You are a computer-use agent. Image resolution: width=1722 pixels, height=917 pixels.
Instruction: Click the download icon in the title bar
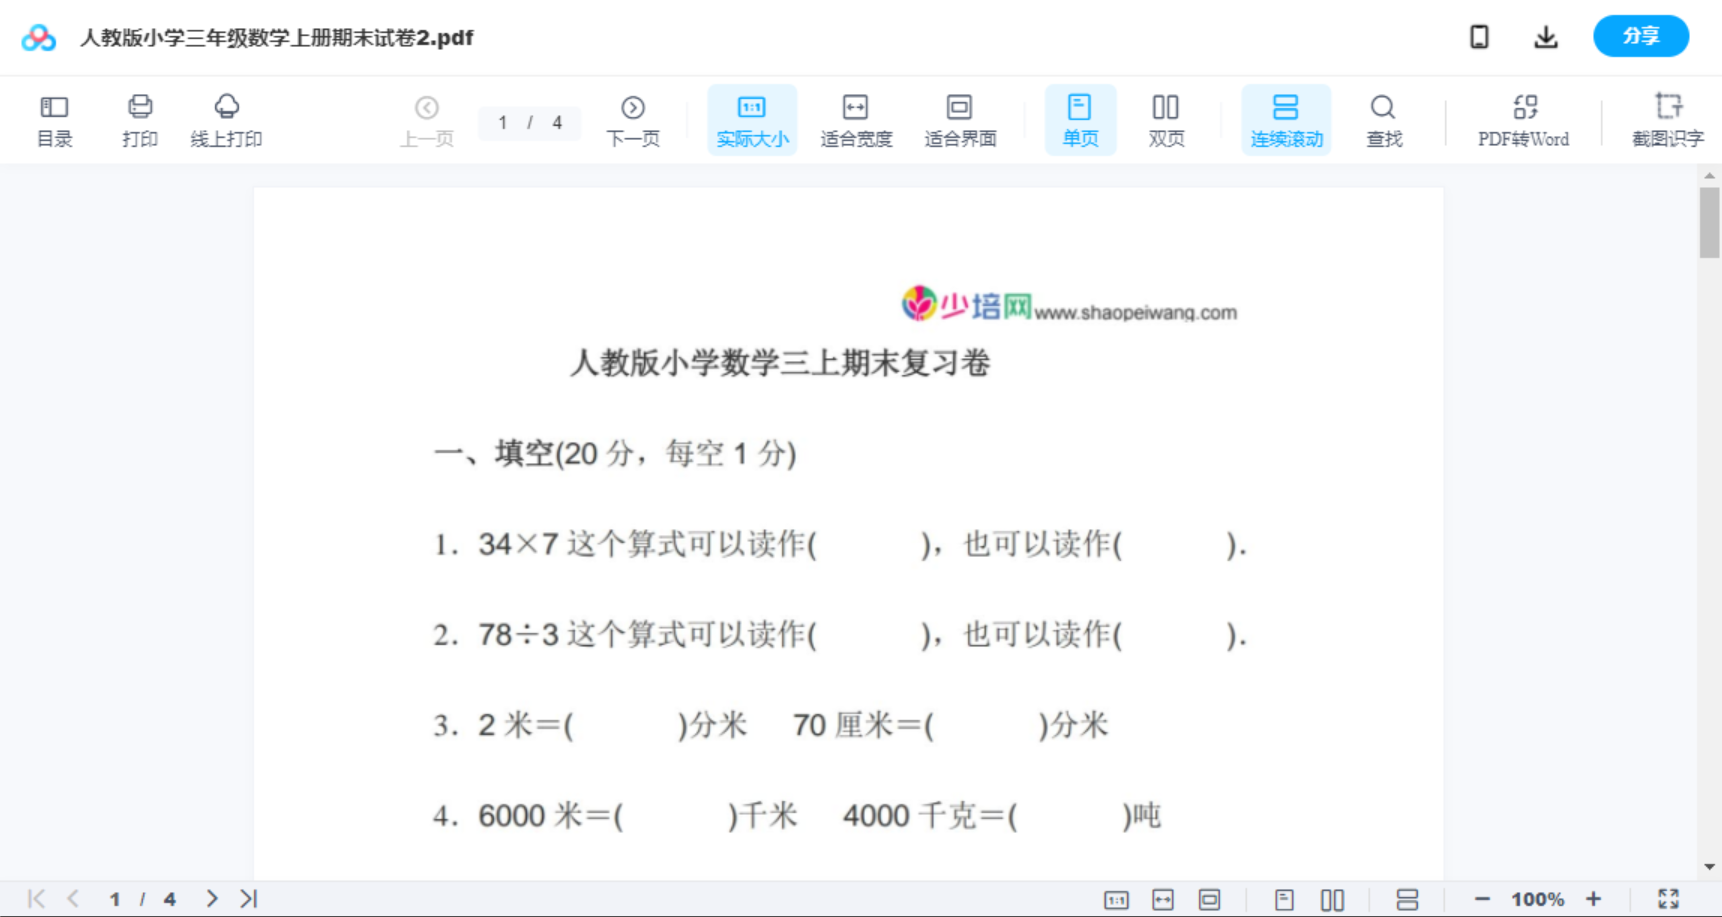[1545, 36]
